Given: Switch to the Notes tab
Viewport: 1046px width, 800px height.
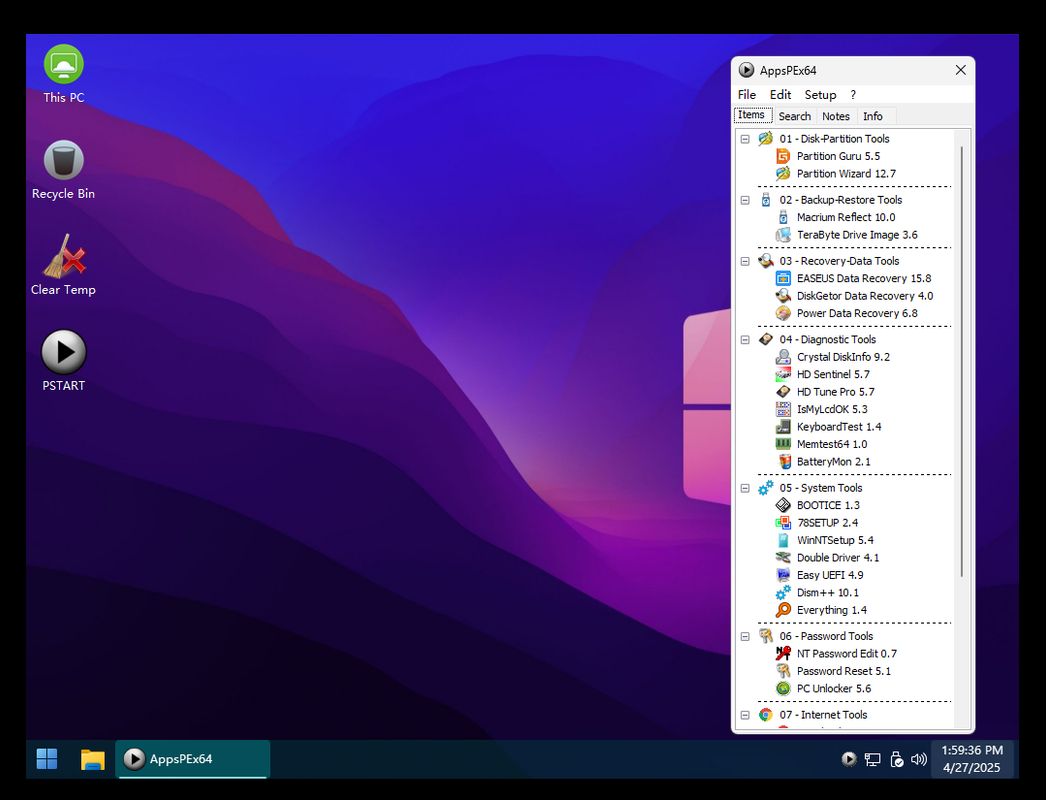Looking at the screenshot, I should [836, 116].
